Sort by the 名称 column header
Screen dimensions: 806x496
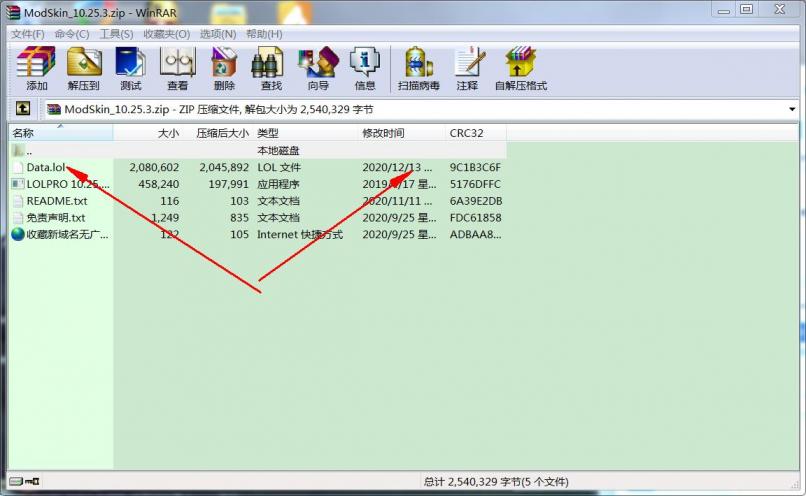click(61, 133)
